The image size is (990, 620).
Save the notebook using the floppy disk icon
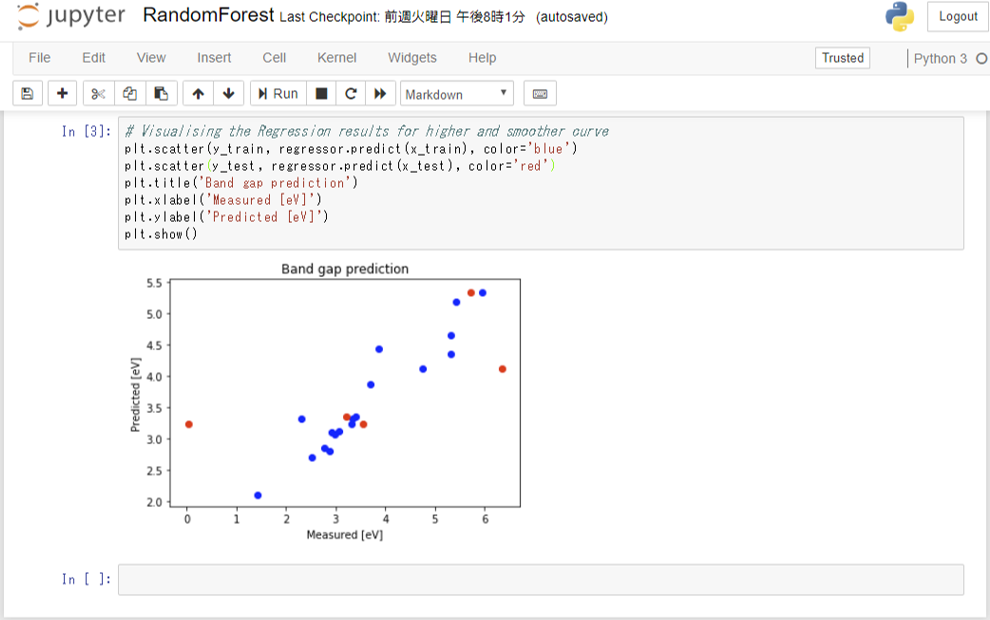[x=26, y=92]
